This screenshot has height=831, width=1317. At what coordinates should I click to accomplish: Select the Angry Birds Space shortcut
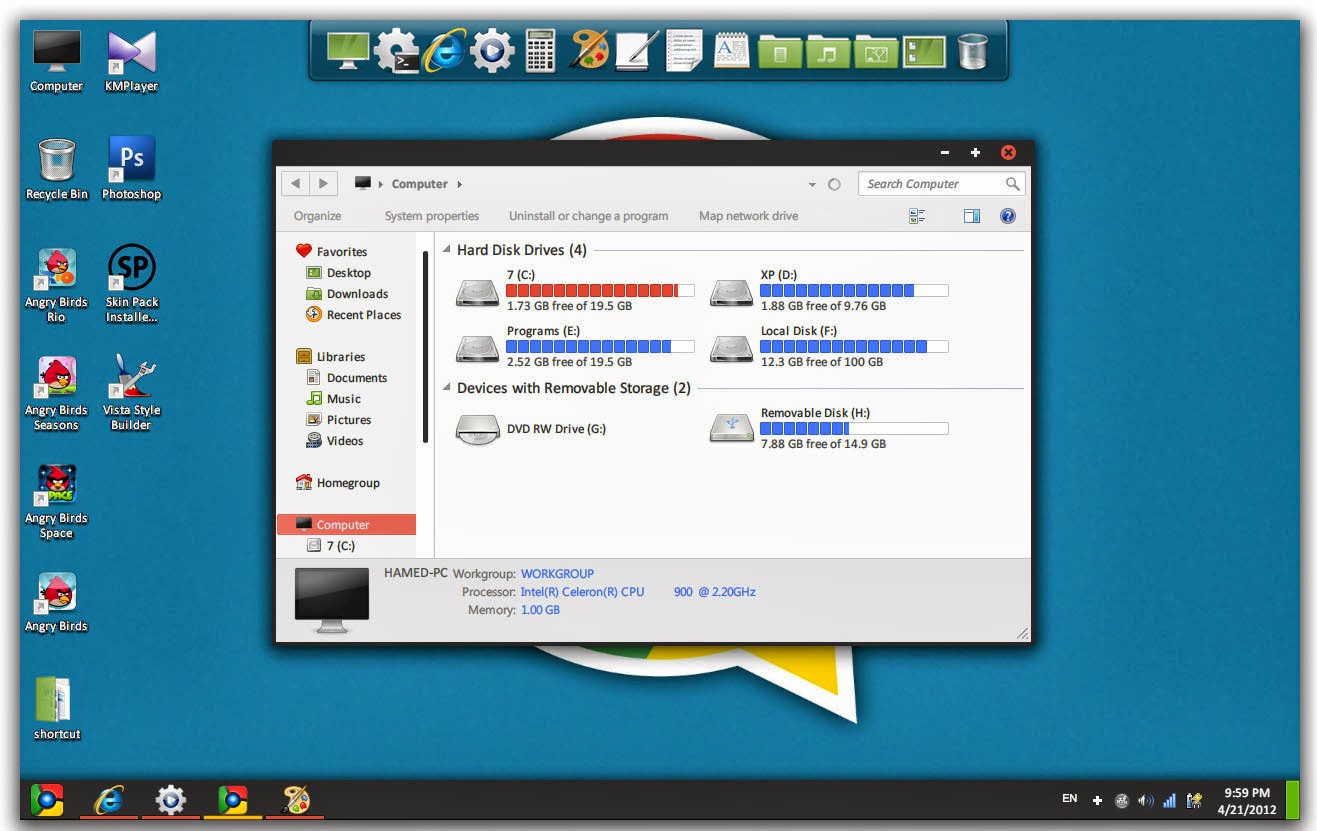[56, 501]
